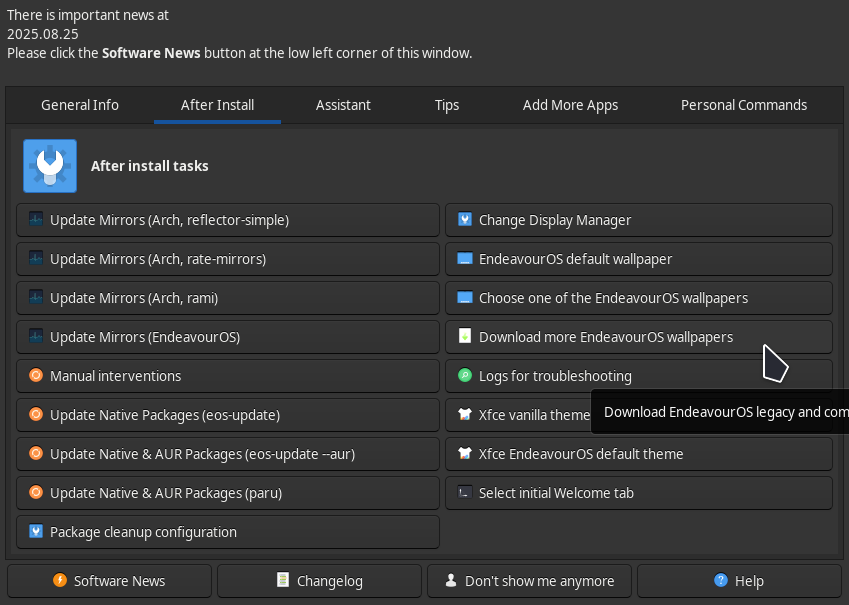Click the Xfce EndeavourOS default theme icon
Screen dimensions: 849x605
[x=464, y=454]
